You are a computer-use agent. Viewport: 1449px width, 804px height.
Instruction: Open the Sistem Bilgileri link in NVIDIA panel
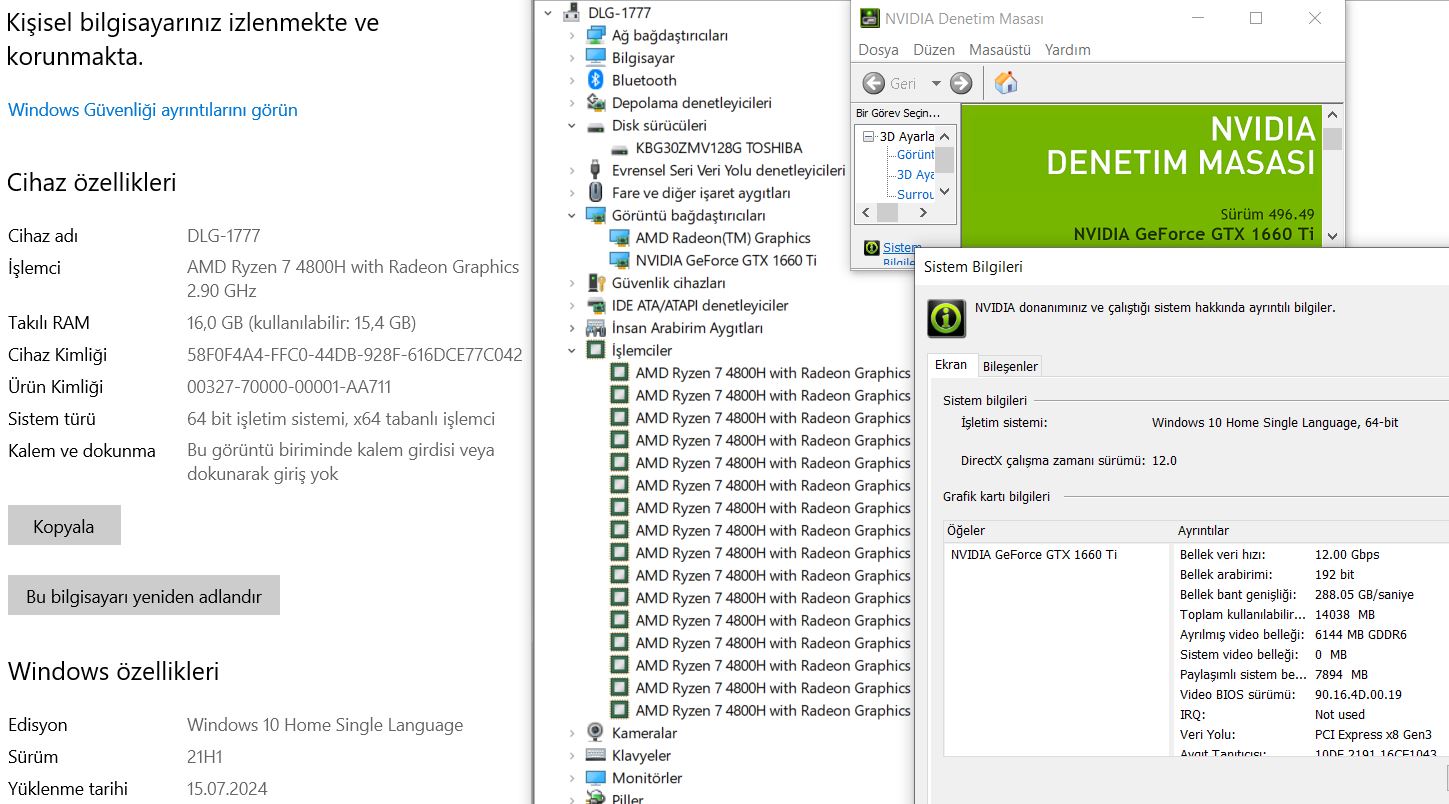[900, 254]
